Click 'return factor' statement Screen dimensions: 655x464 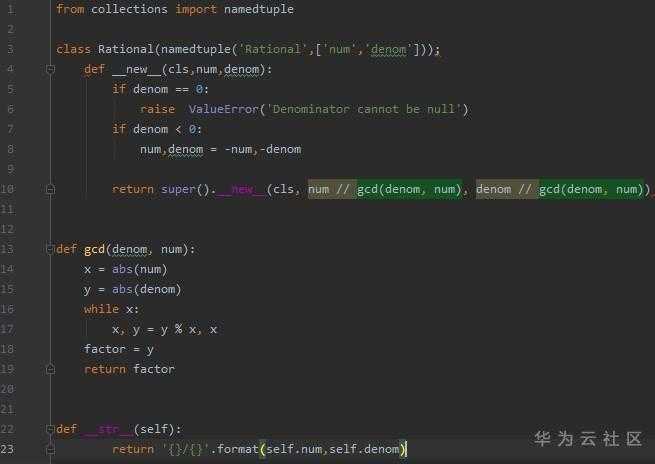coord(129,369)
